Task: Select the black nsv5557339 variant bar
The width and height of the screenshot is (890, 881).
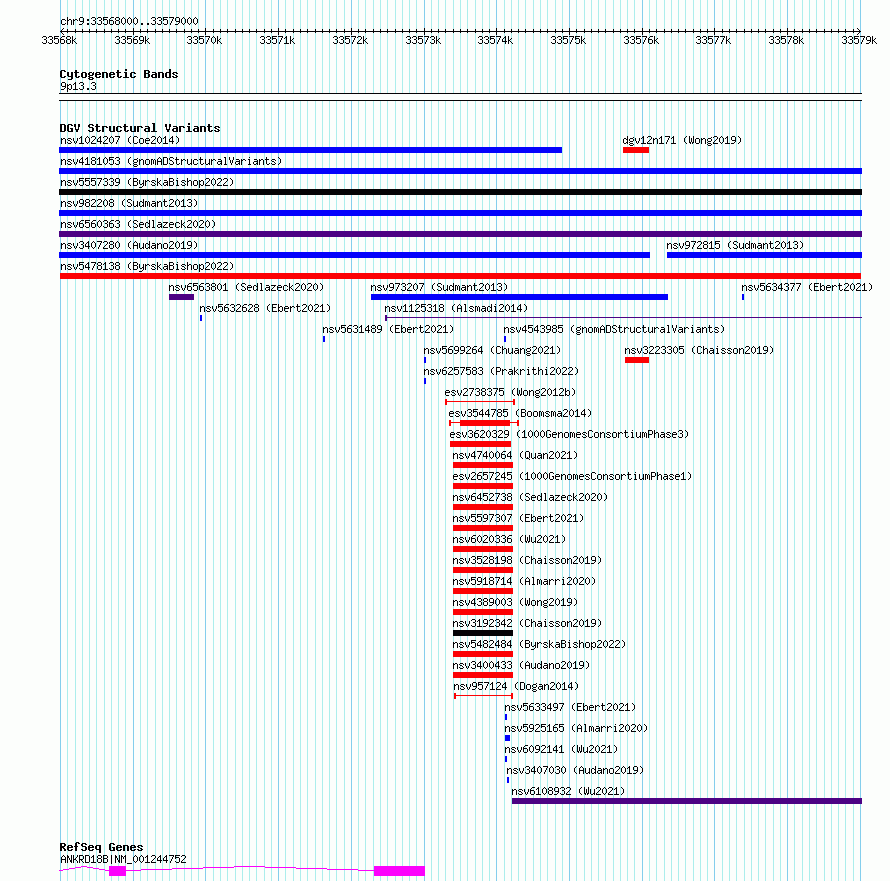Action: (460, 192)
